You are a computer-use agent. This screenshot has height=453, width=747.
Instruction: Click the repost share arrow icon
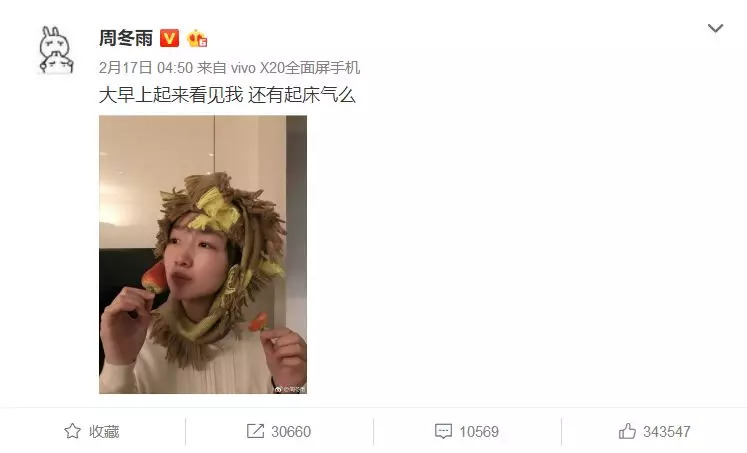pyautogui.click(x=255, y=431)
